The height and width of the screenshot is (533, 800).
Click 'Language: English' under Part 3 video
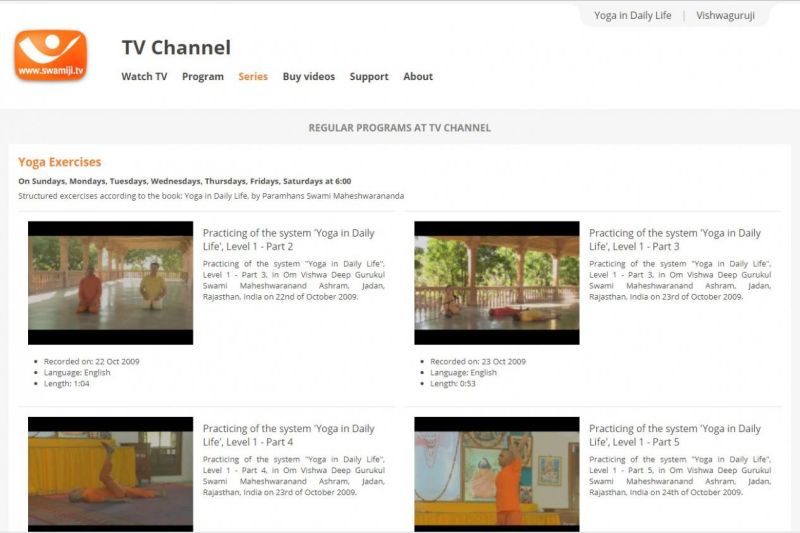(463, 373)
